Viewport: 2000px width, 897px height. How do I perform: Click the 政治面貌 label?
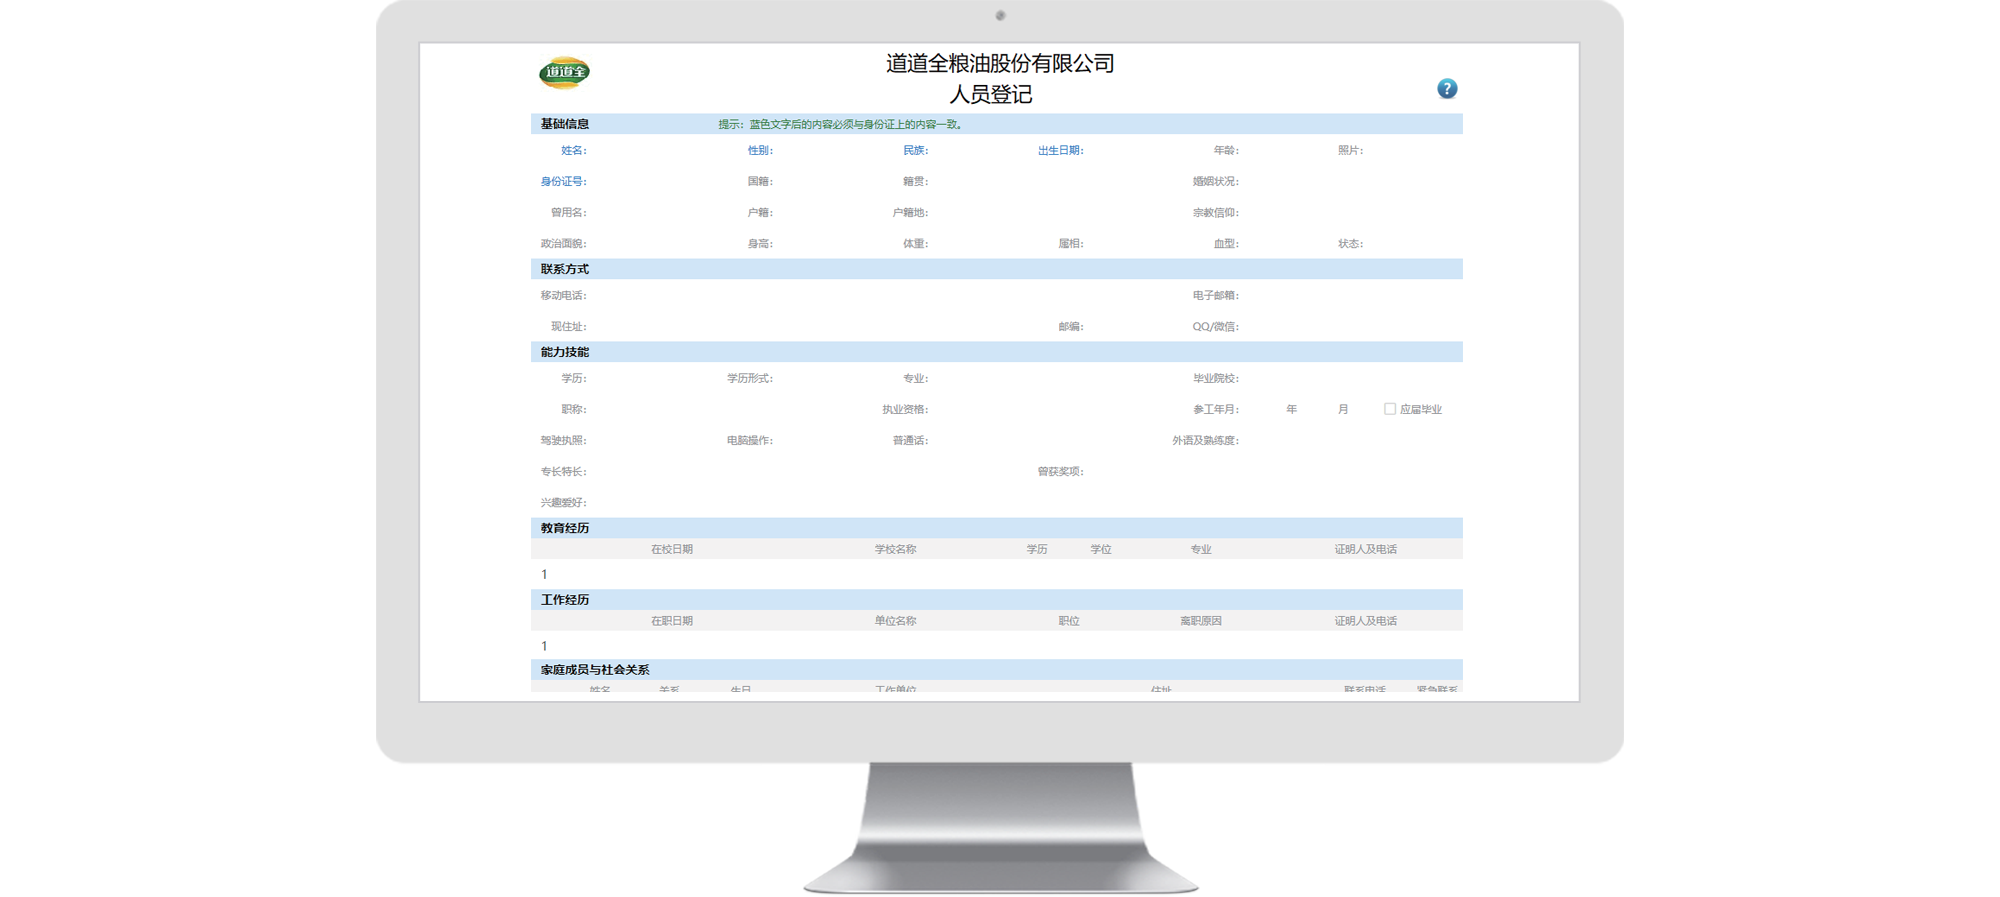pyautogui.click(x=563, y=244)
